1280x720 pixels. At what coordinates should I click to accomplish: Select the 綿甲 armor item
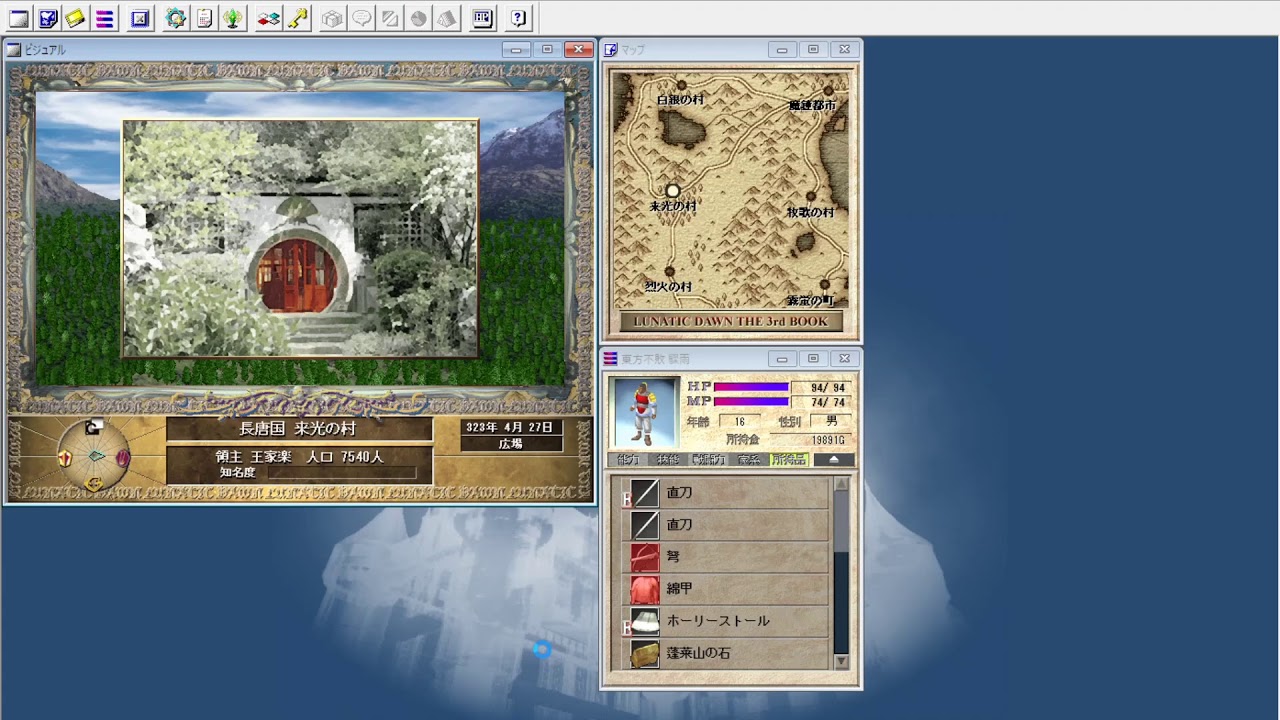[725, 588]
